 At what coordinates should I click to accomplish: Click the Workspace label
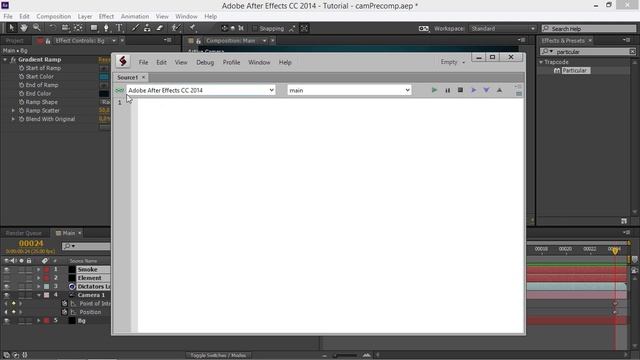pyautogui.click(x=449, y=29)
